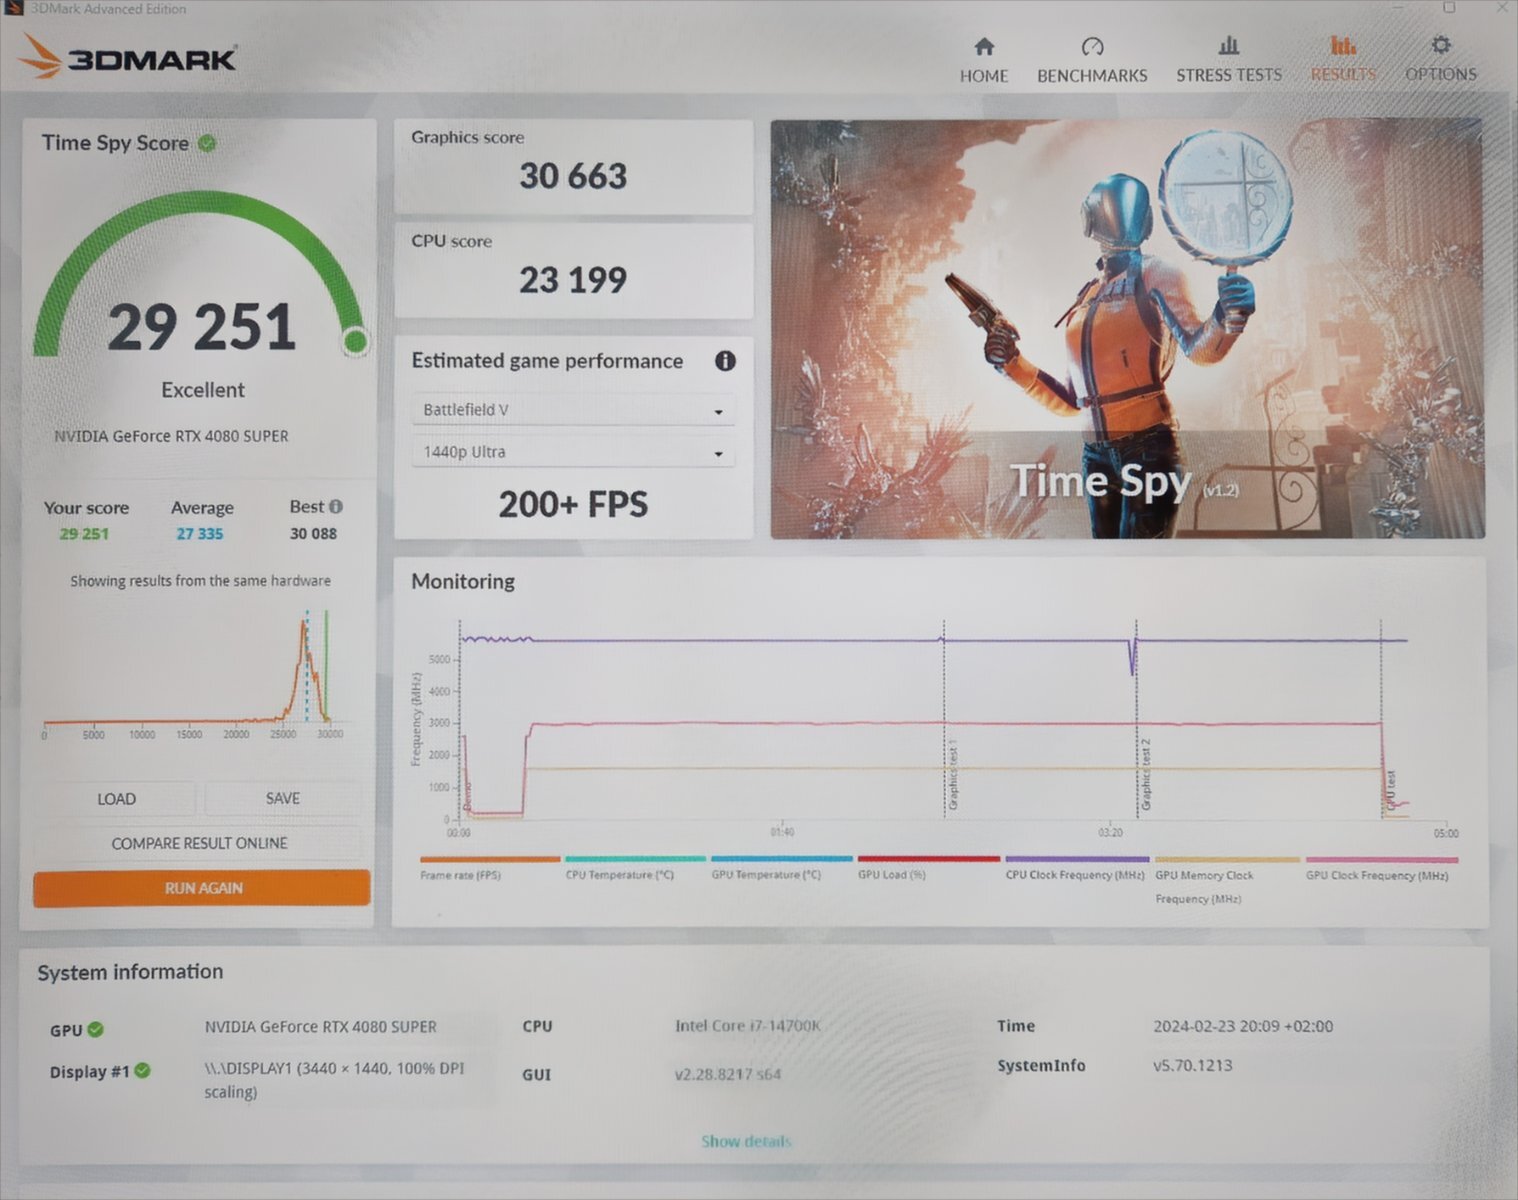This screenshot has width=1518, height=1200.
Task: Click the LOAD button
Action: [x=116, y=799]
